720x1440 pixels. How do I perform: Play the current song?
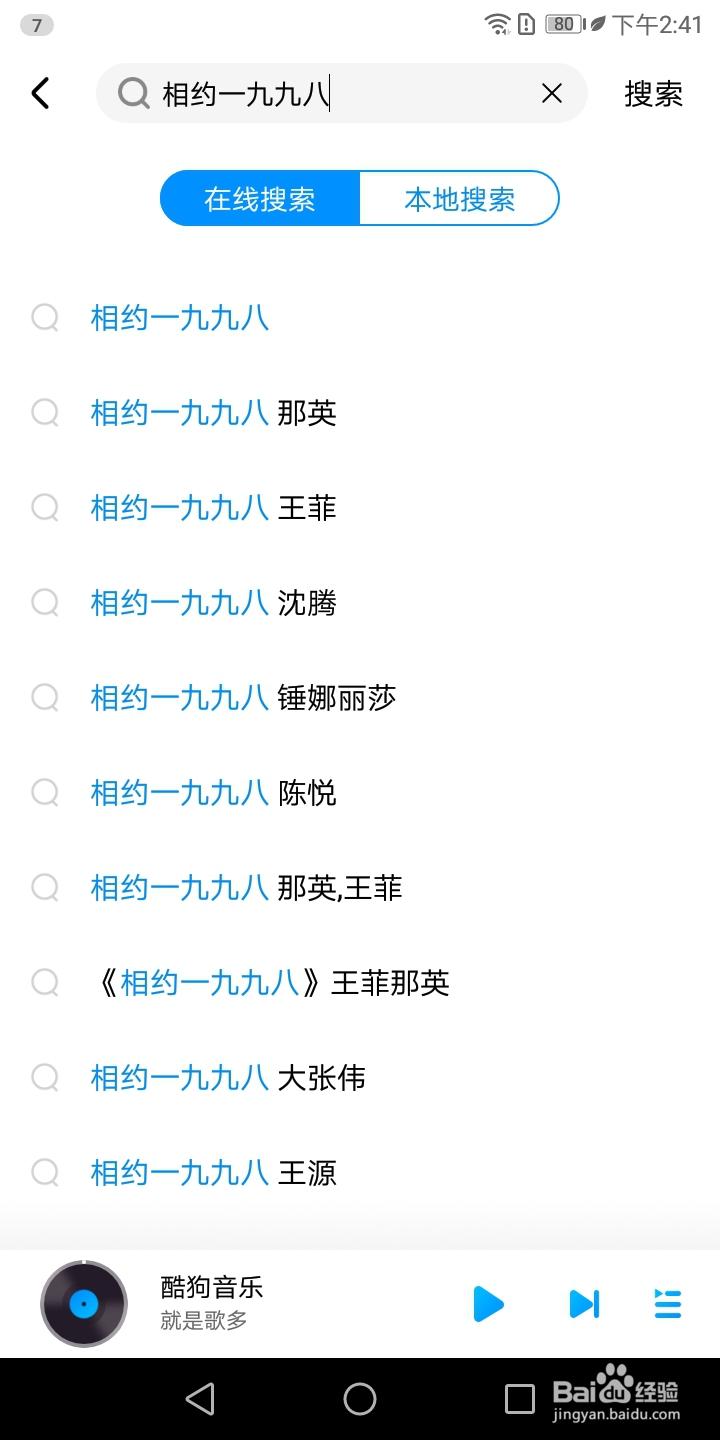coord(487,1304)
